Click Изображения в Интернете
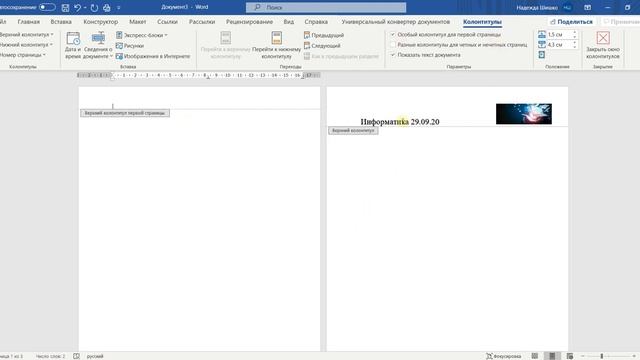640x360 pixels. 153,56
